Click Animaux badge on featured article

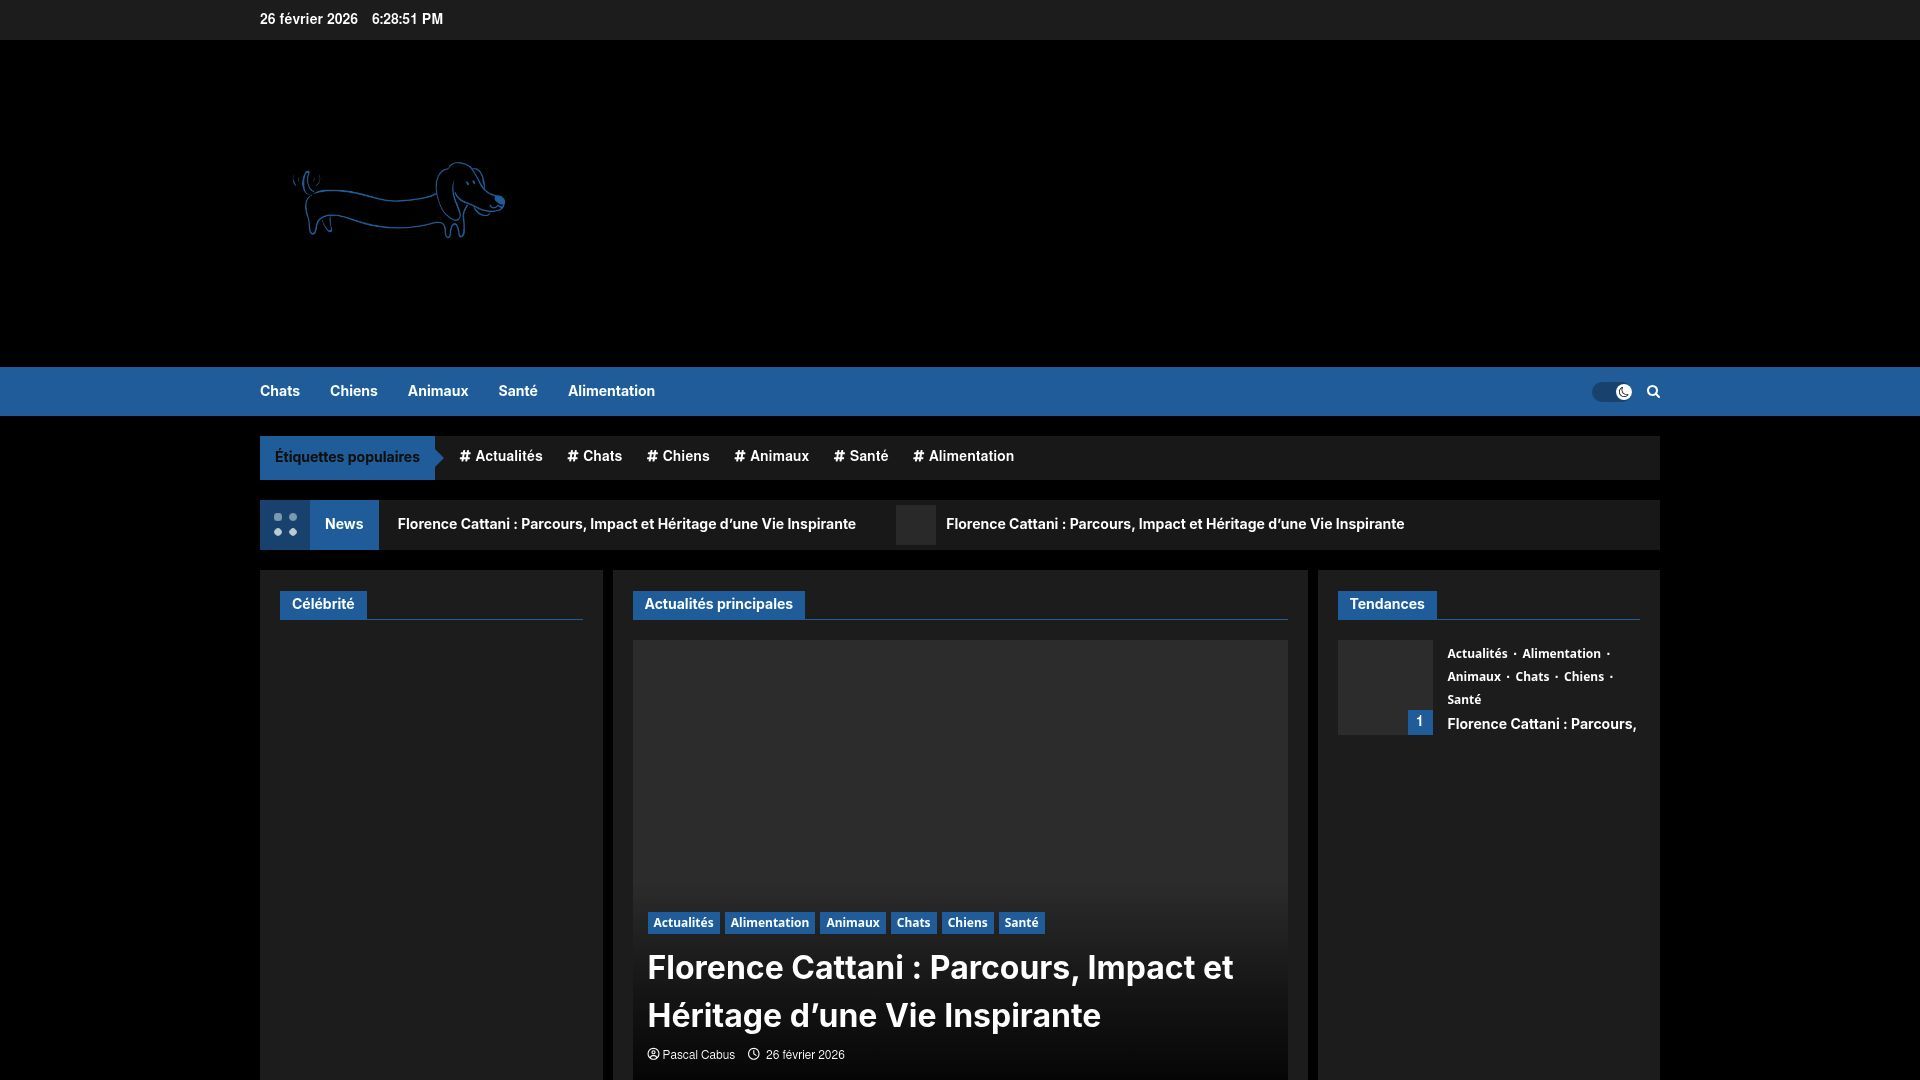click(853, 923)
